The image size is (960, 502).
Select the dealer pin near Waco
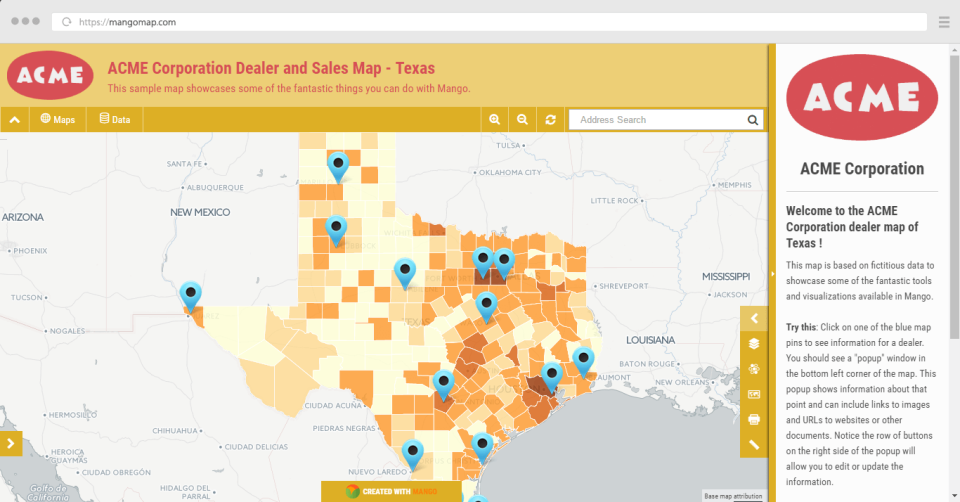click(x=486, y=307)
